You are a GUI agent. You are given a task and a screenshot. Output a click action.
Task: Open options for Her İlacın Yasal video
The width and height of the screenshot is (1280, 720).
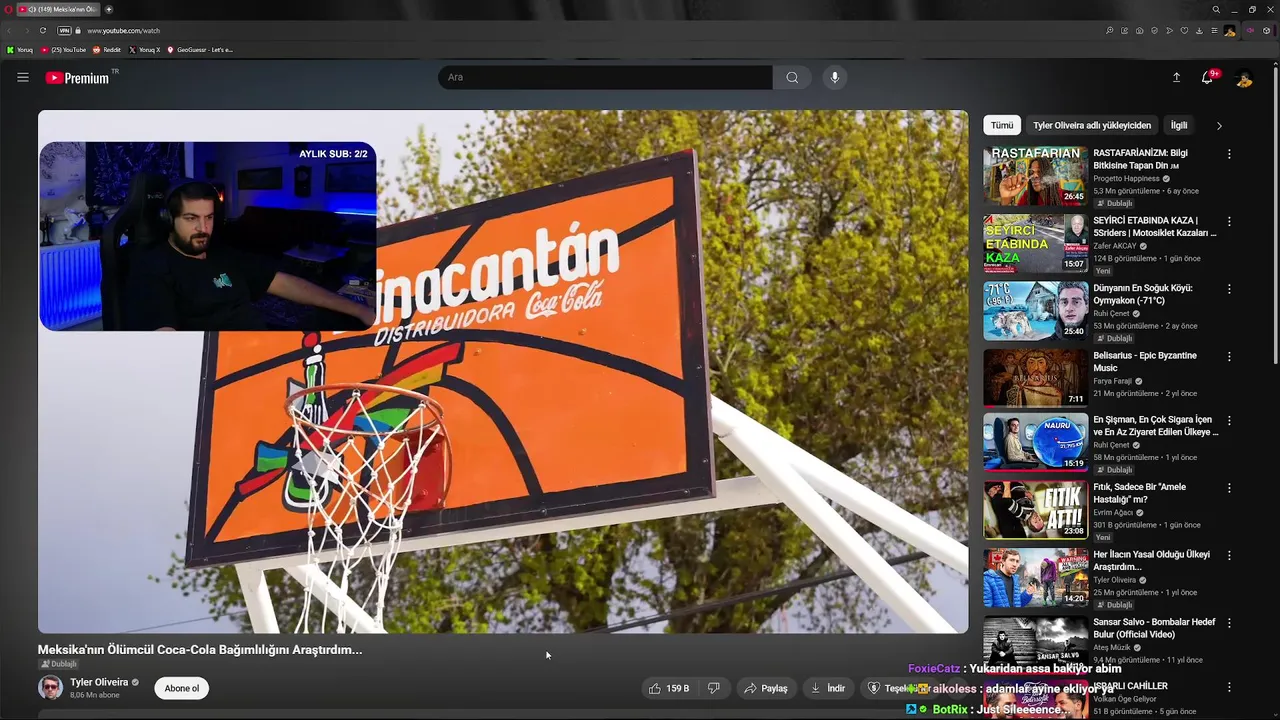(x=1229, y=555)
